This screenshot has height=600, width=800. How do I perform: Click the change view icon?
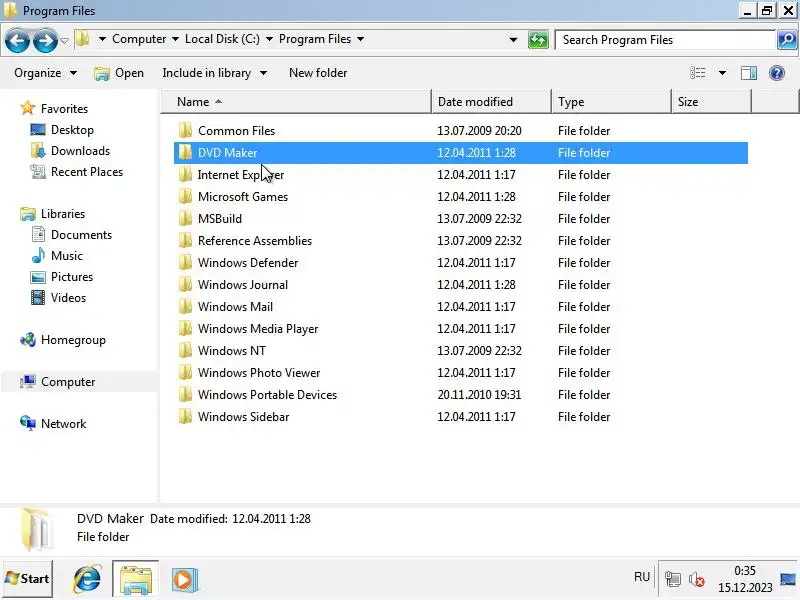pos(697,73)
